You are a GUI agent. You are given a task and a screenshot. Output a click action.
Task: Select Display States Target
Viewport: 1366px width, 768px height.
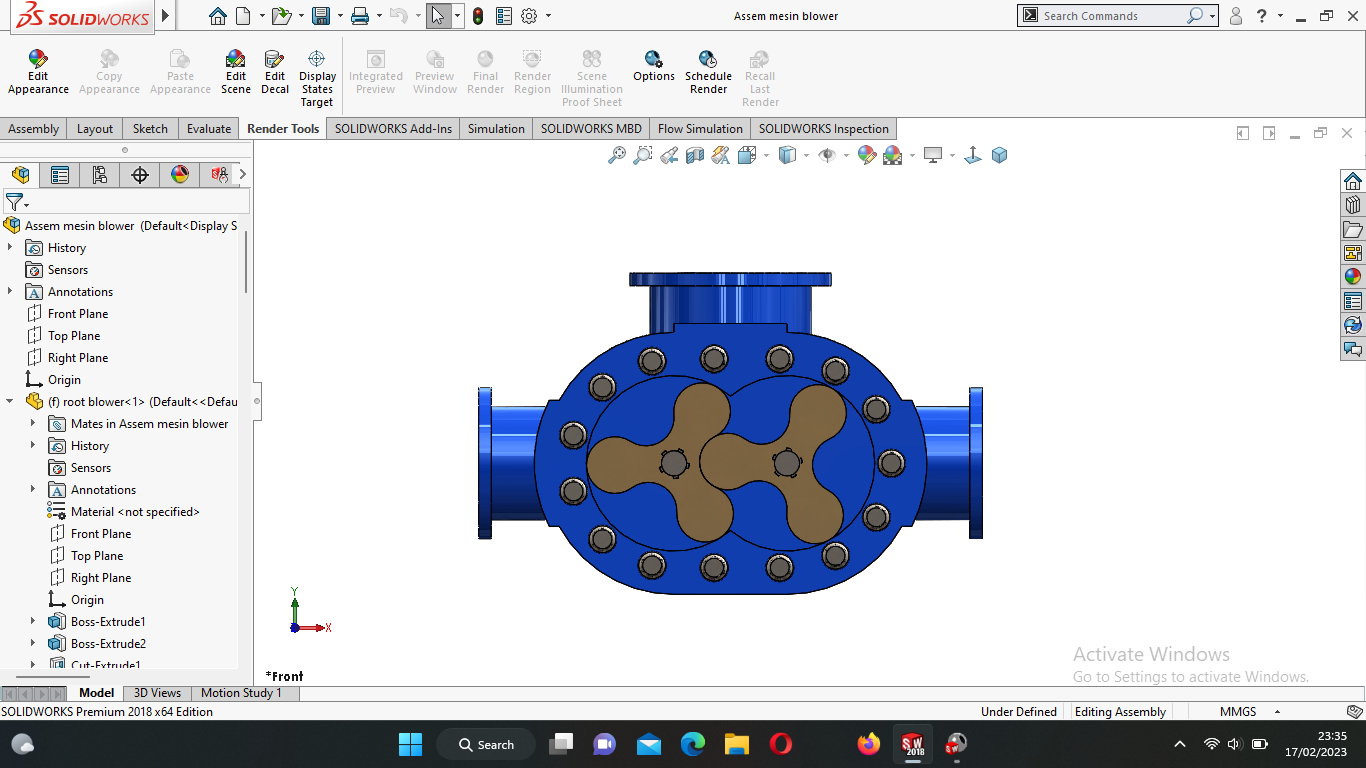tap(317, 79)
